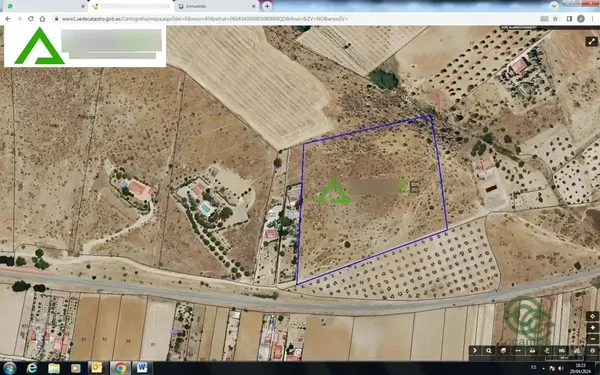The width and height of the screenshot is (600, 375).
Task: Open File Explorer from taskbar
Action: [54, 368]
